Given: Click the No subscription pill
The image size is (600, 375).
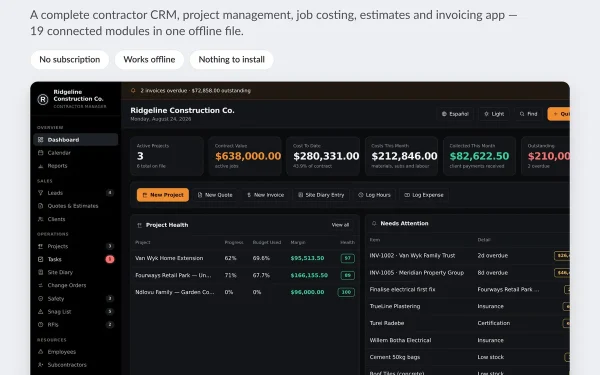Looking at the screenshot, I should coord(70,60).
